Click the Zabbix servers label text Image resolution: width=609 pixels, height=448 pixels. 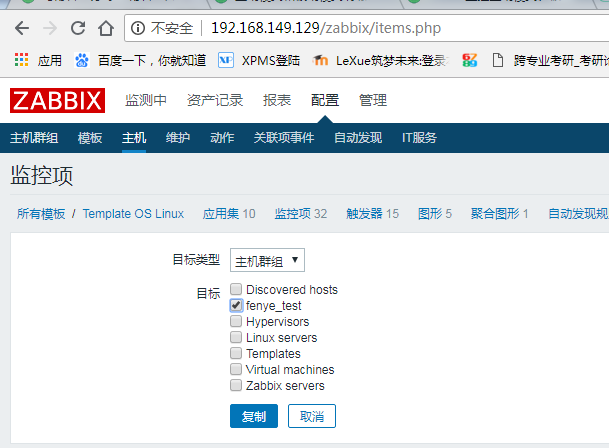[285, 385]
